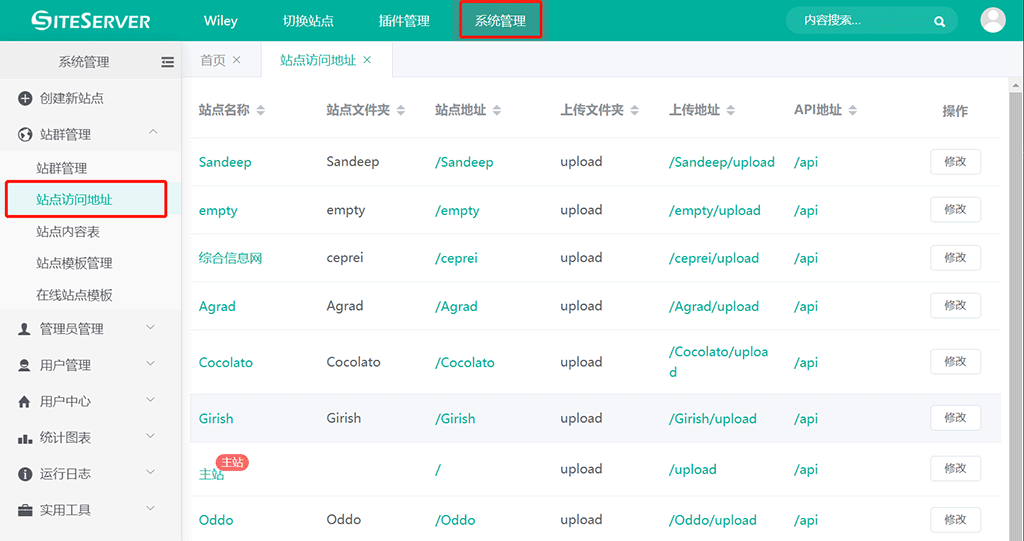Collapse the 站群管理 menu section
1024x541 pixels.
[151, 133]
